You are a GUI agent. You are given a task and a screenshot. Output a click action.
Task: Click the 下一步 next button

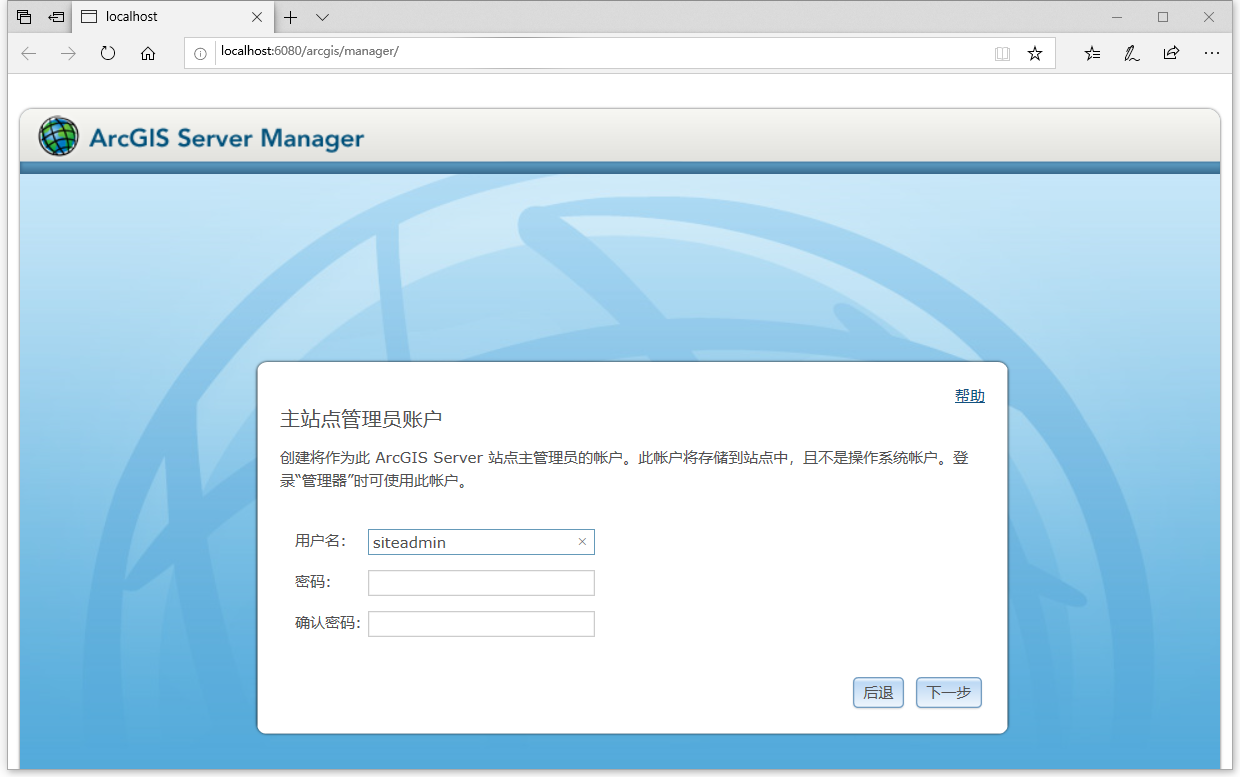(x=949, y=693)
